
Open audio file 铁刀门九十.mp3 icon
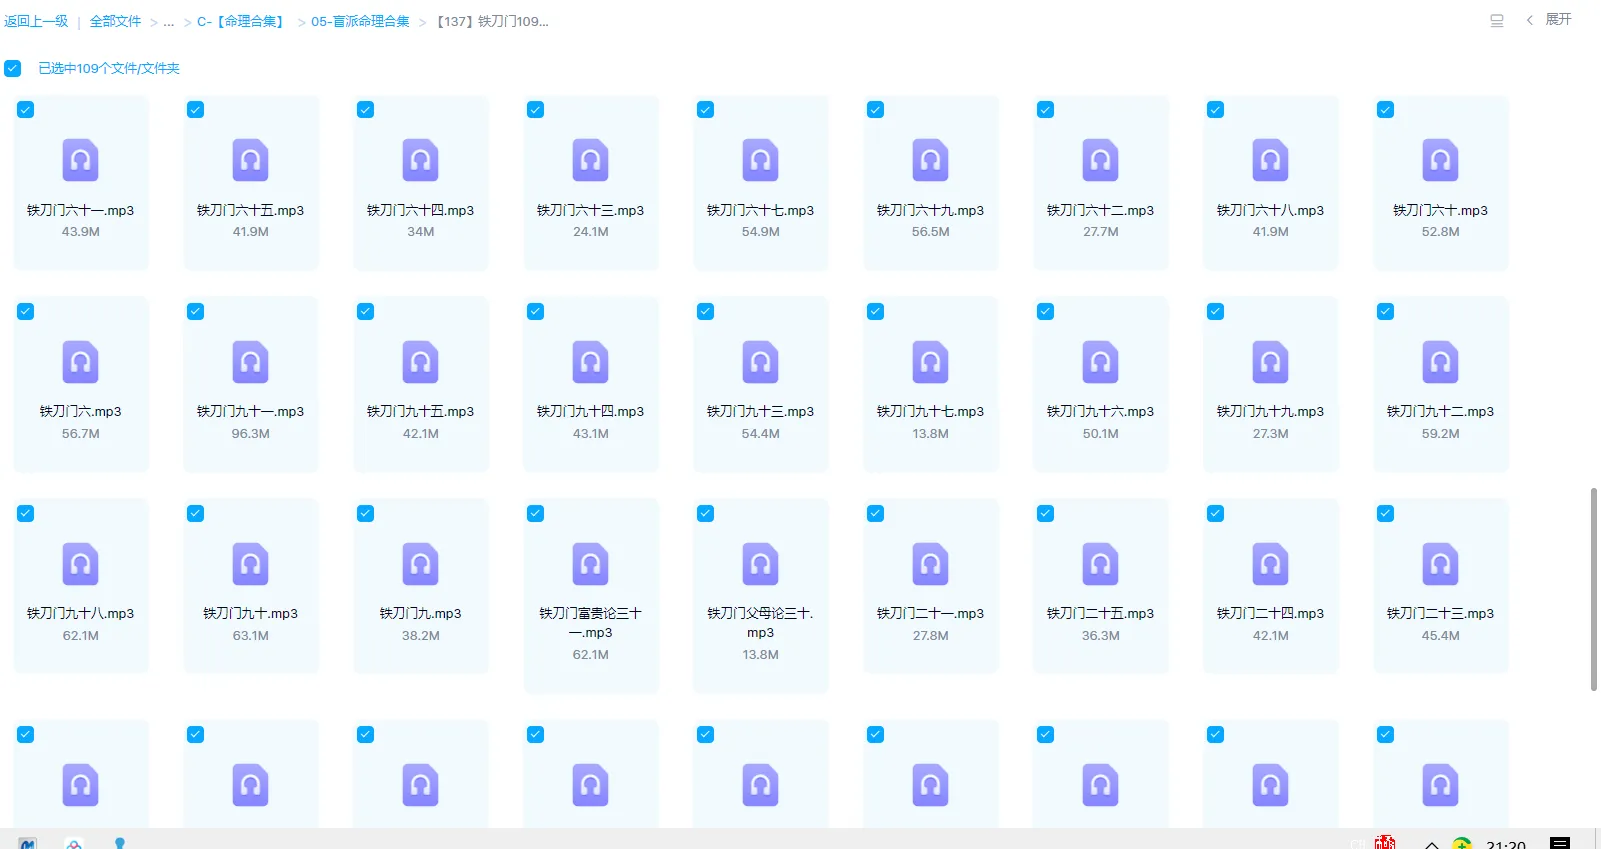[x=251, y=564]
